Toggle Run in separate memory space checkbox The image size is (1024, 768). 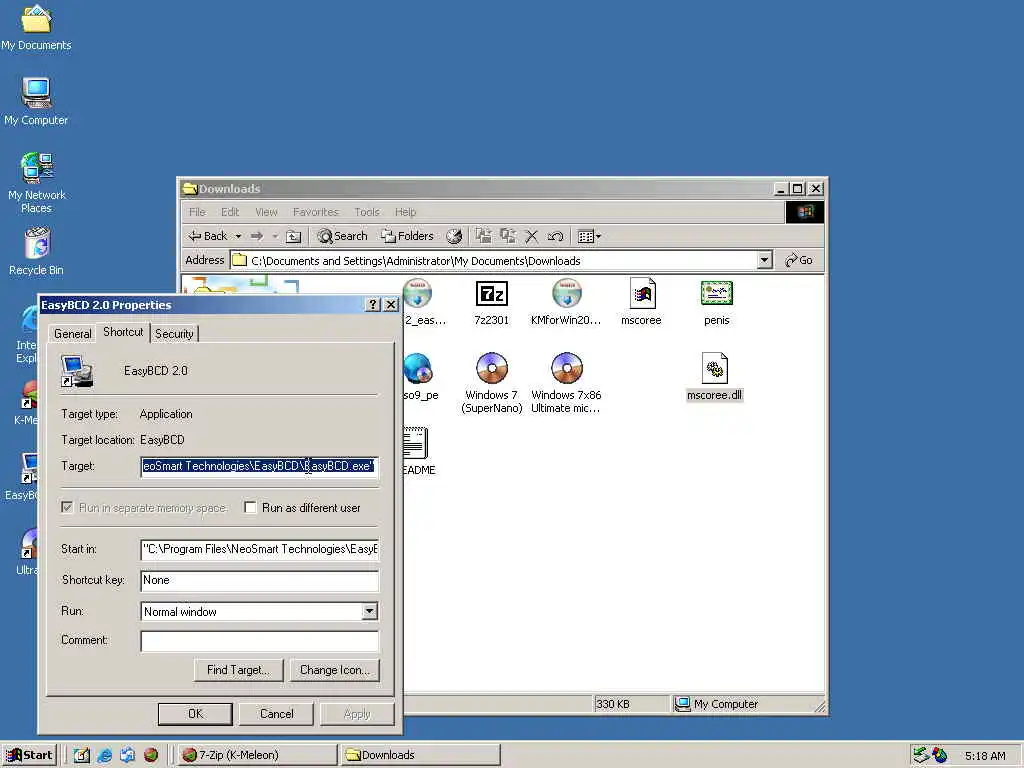click(67, 507)
